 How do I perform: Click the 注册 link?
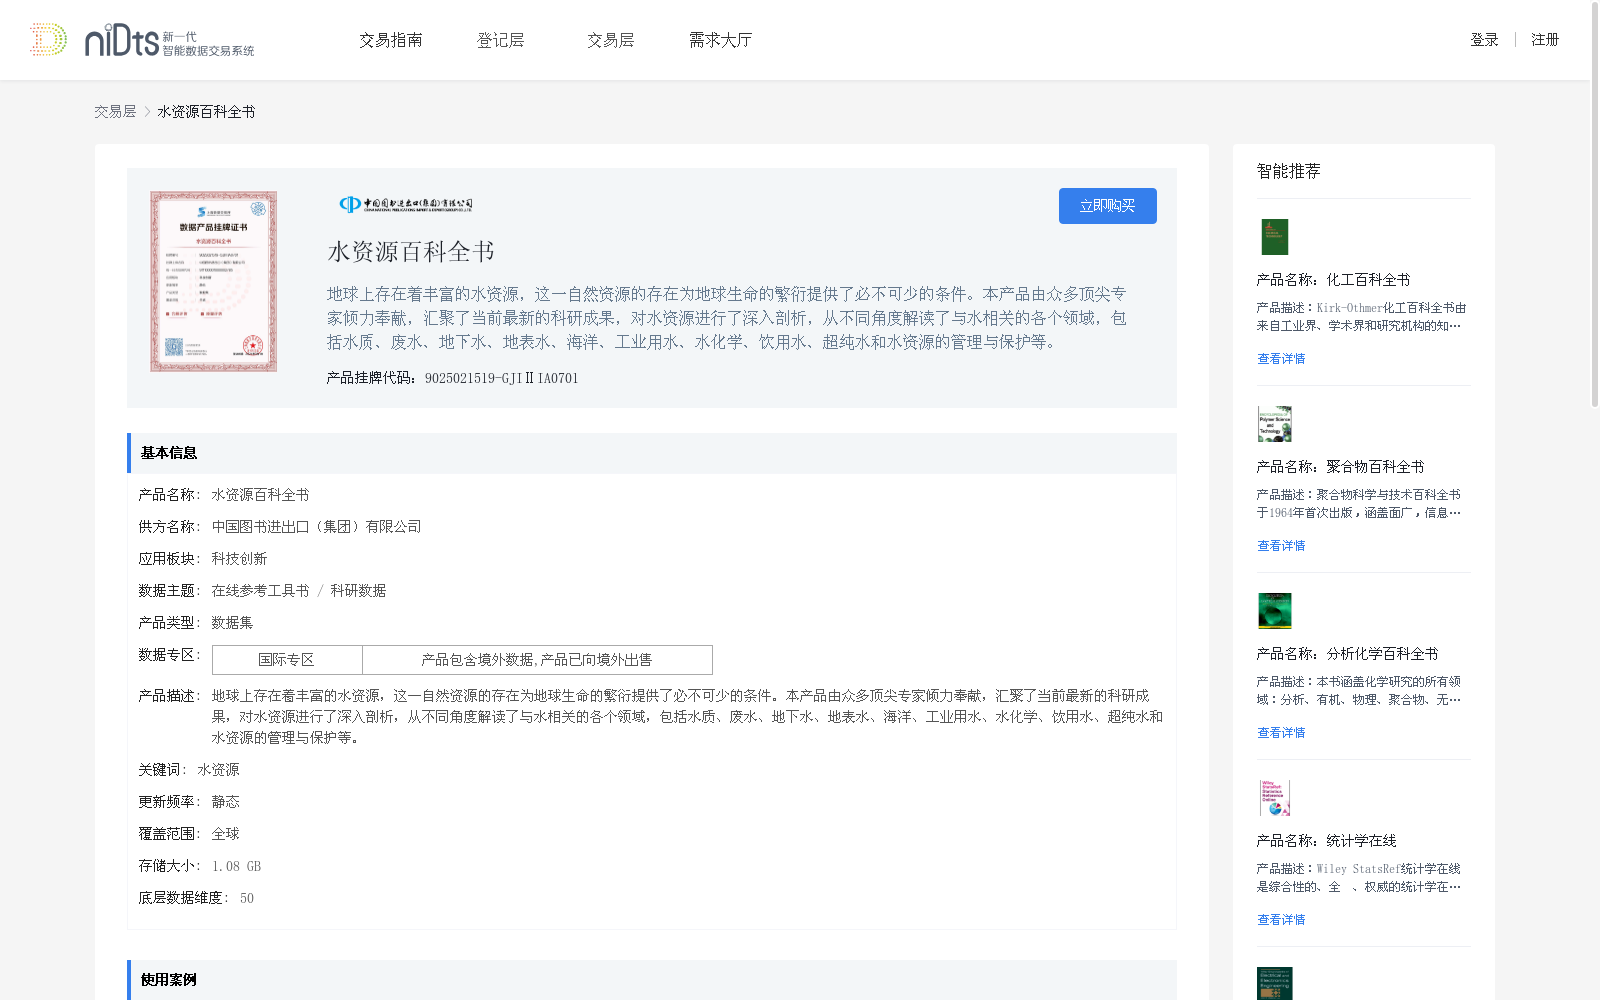pos(1545,40)
